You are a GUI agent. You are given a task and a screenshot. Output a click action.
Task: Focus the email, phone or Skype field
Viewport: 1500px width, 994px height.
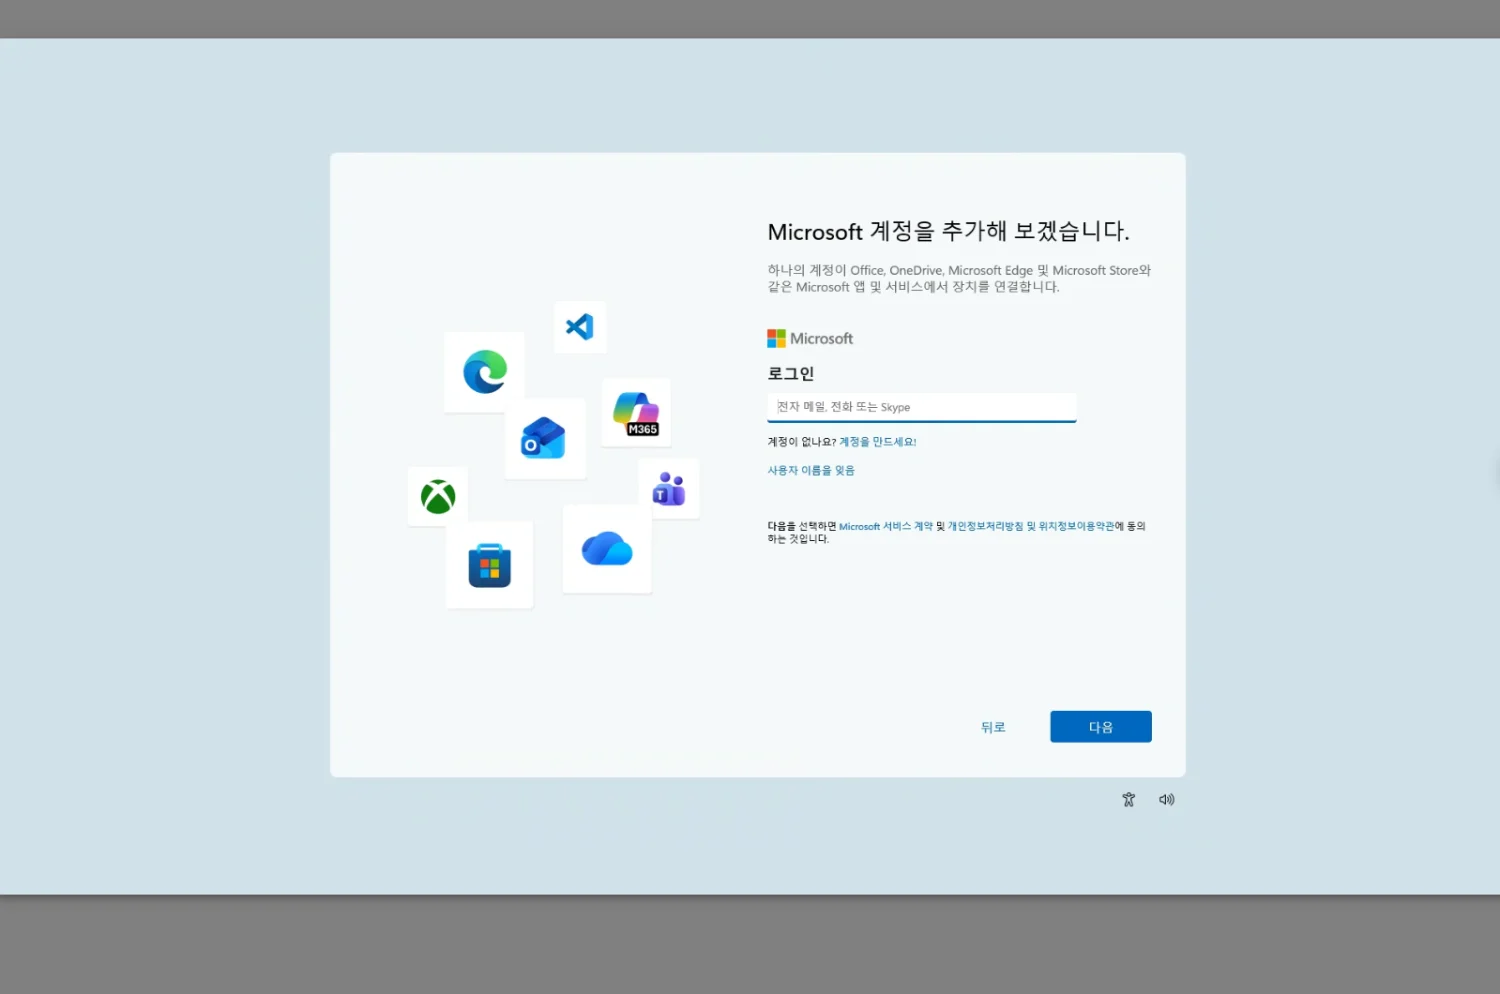(x=921, y=407)
